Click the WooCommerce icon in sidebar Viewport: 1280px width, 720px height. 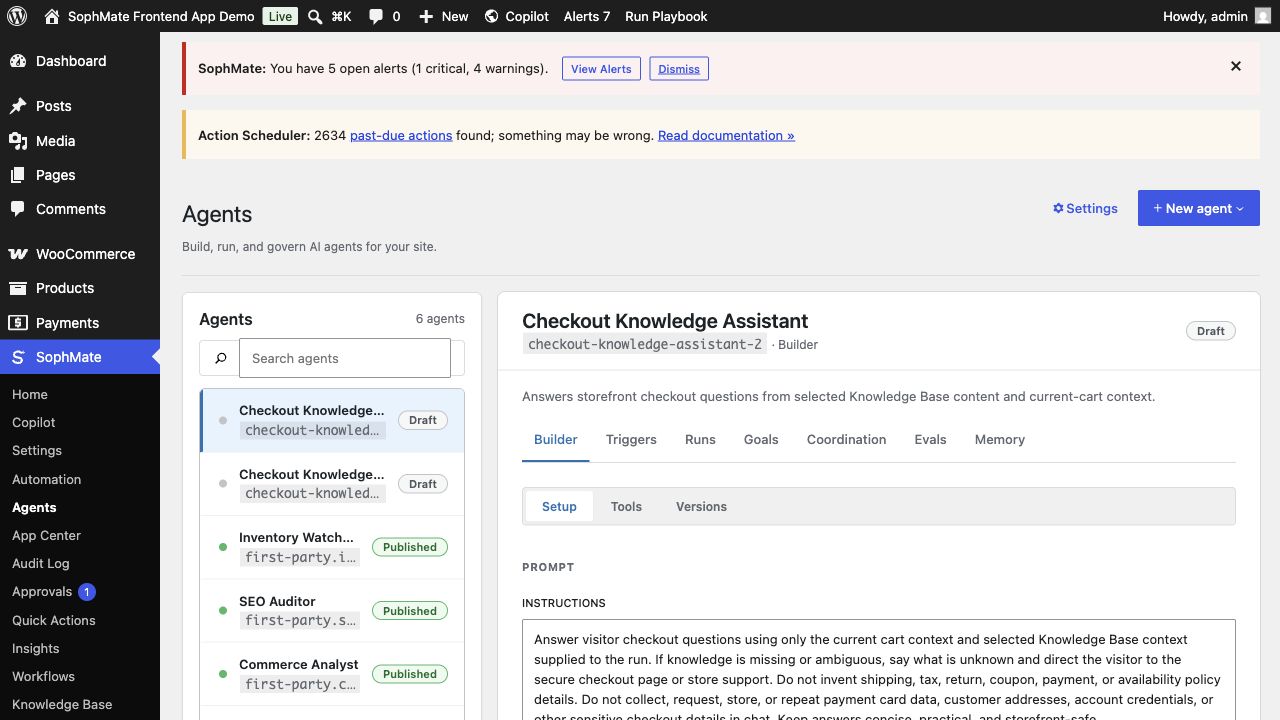point(18,254)
